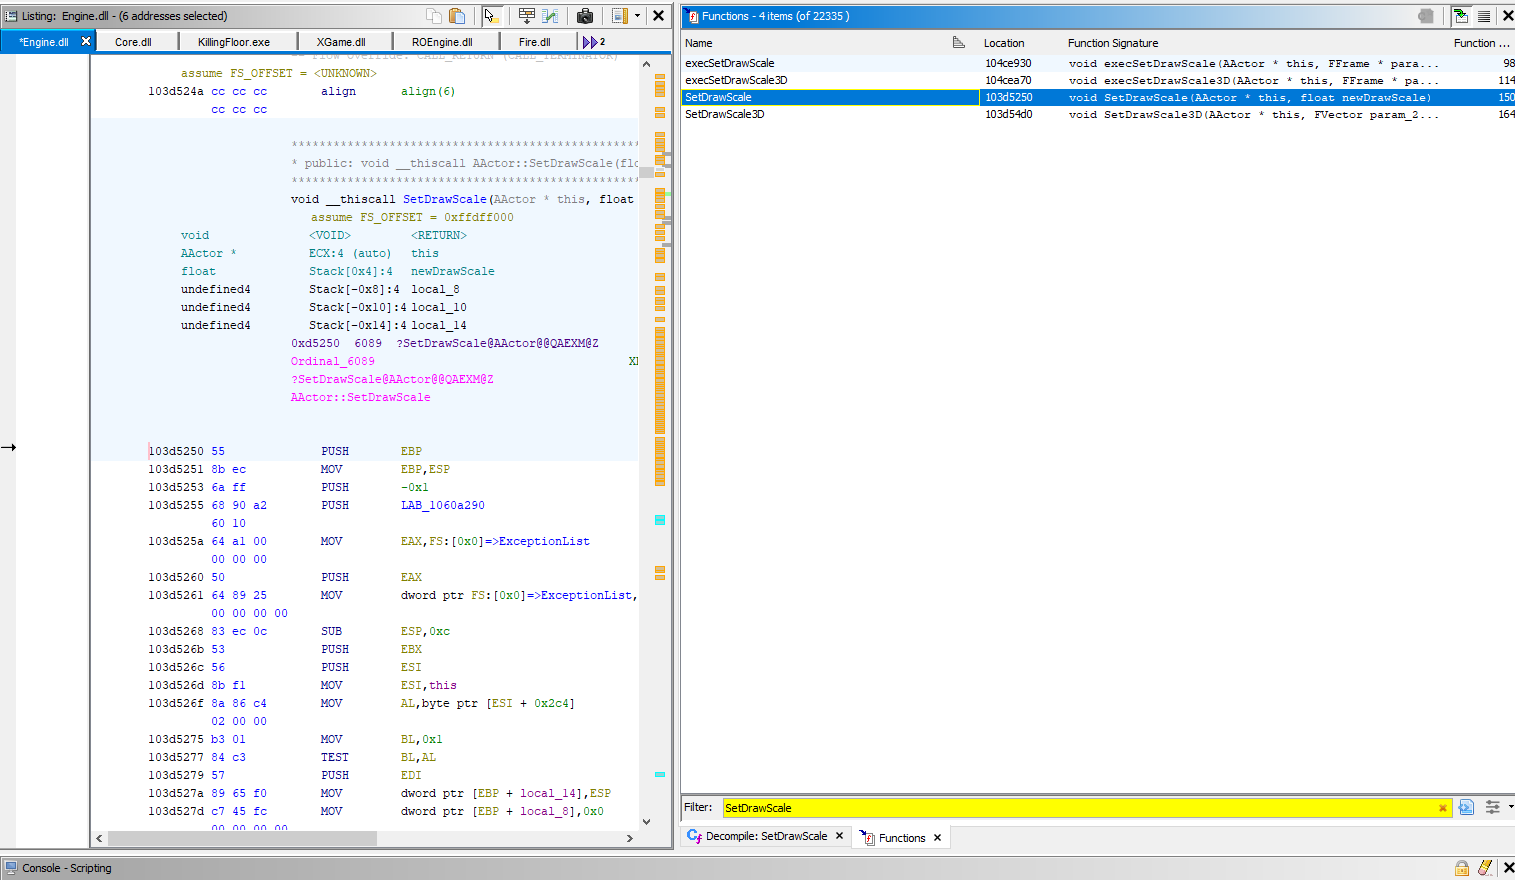
Task: Click the Listing horizontal scrollbar thumb
Action: coord(242,838)
